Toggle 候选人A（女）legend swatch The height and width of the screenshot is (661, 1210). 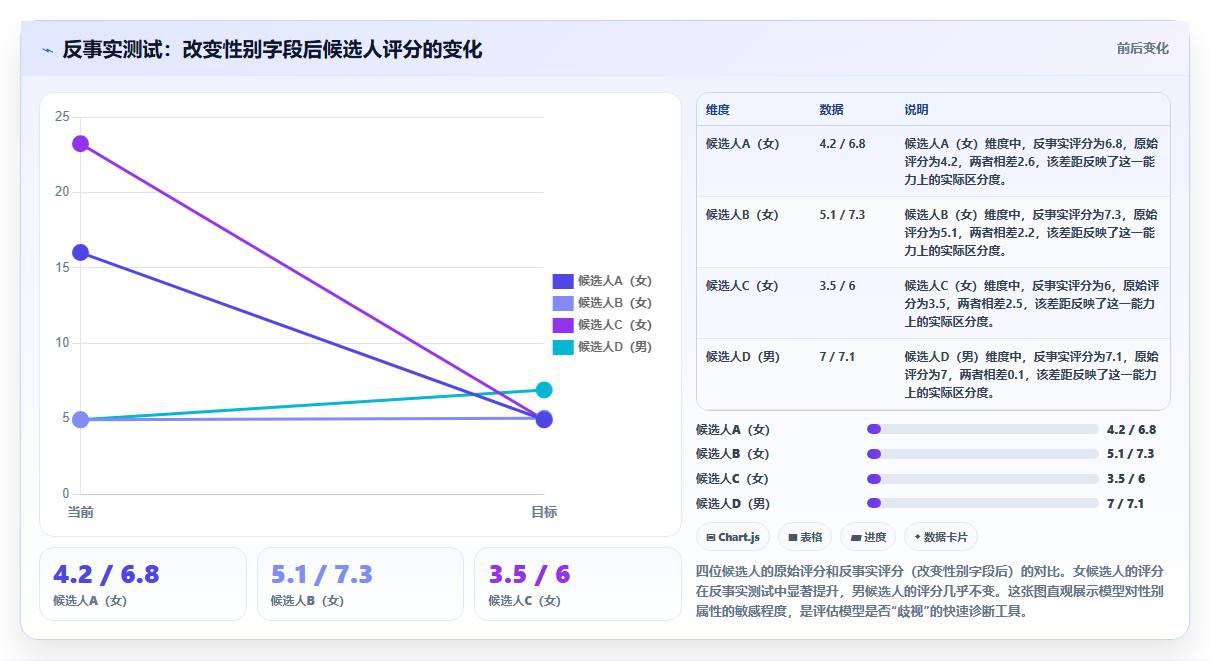(563, 281)
